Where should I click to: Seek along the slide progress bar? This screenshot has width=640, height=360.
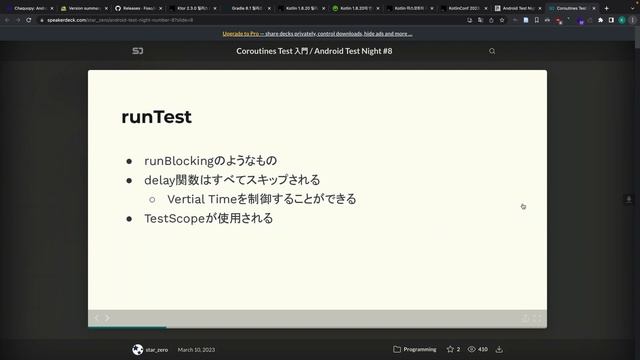317,327
